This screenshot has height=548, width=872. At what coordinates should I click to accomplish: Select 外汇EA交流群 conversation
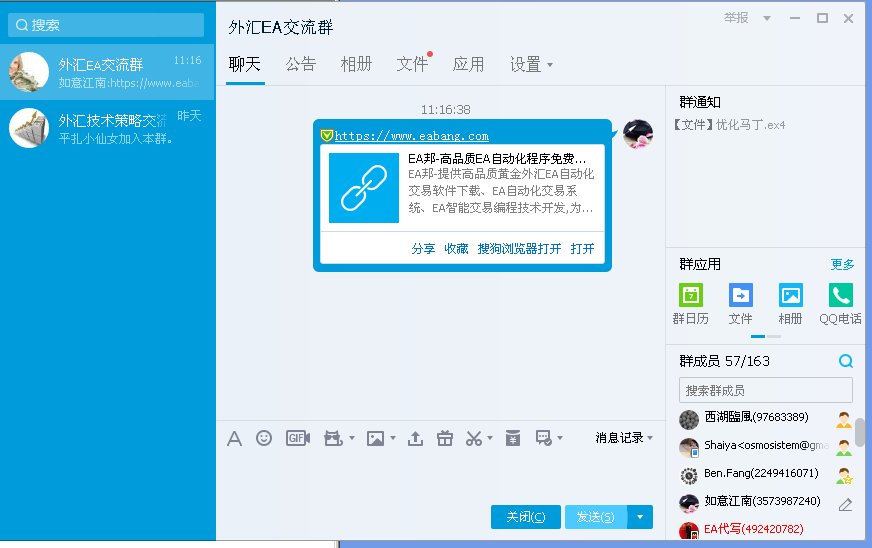pos(107,72)
